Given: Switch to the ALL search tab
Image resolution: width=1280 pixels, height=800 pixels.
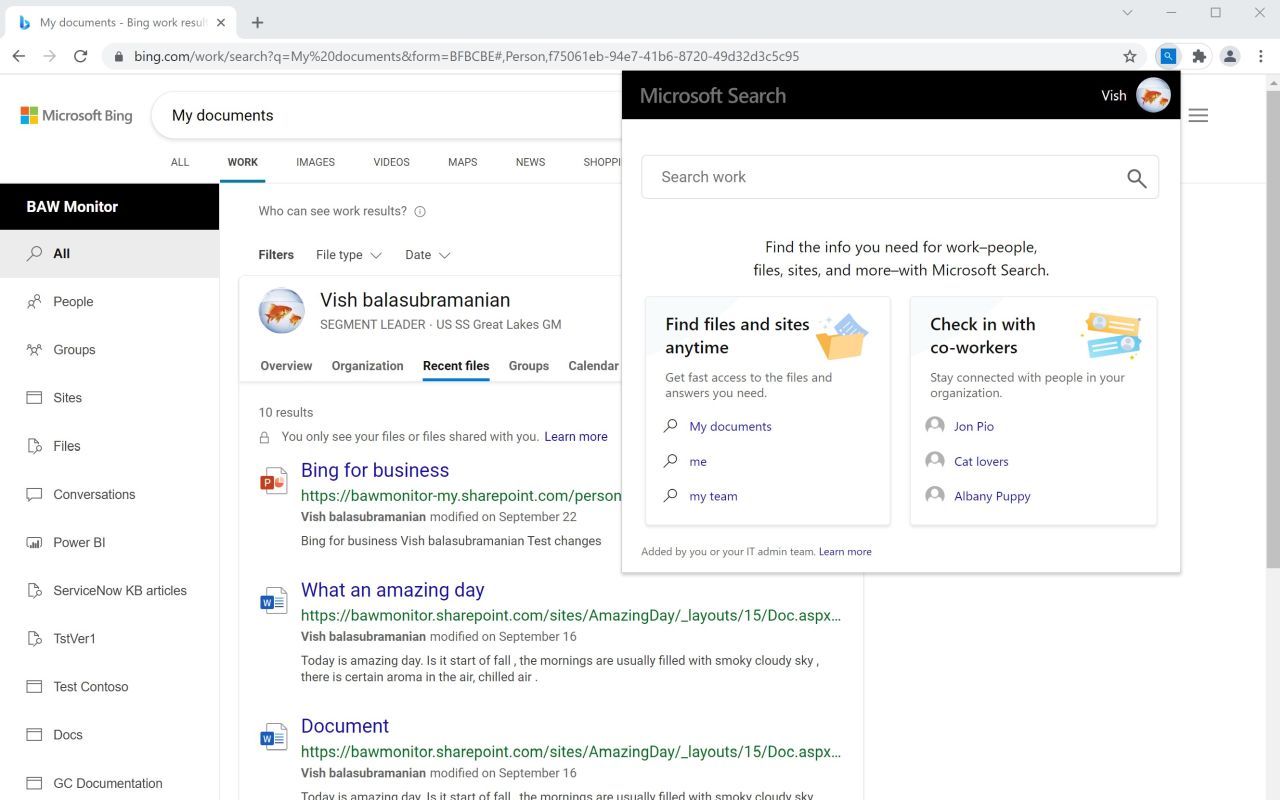Looking at the screenshot, I should click(180, 162).
